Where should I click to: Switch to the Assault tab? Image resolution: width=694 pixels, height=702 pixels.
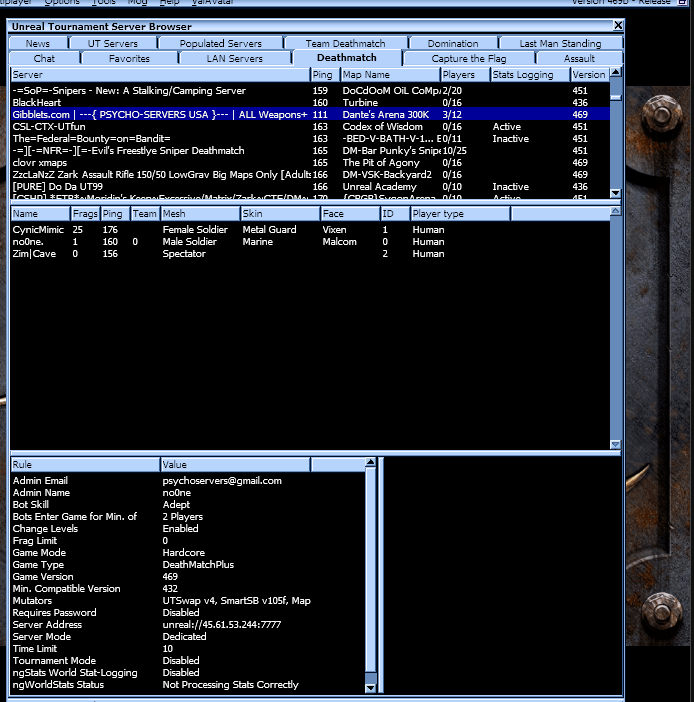[579, 59]
